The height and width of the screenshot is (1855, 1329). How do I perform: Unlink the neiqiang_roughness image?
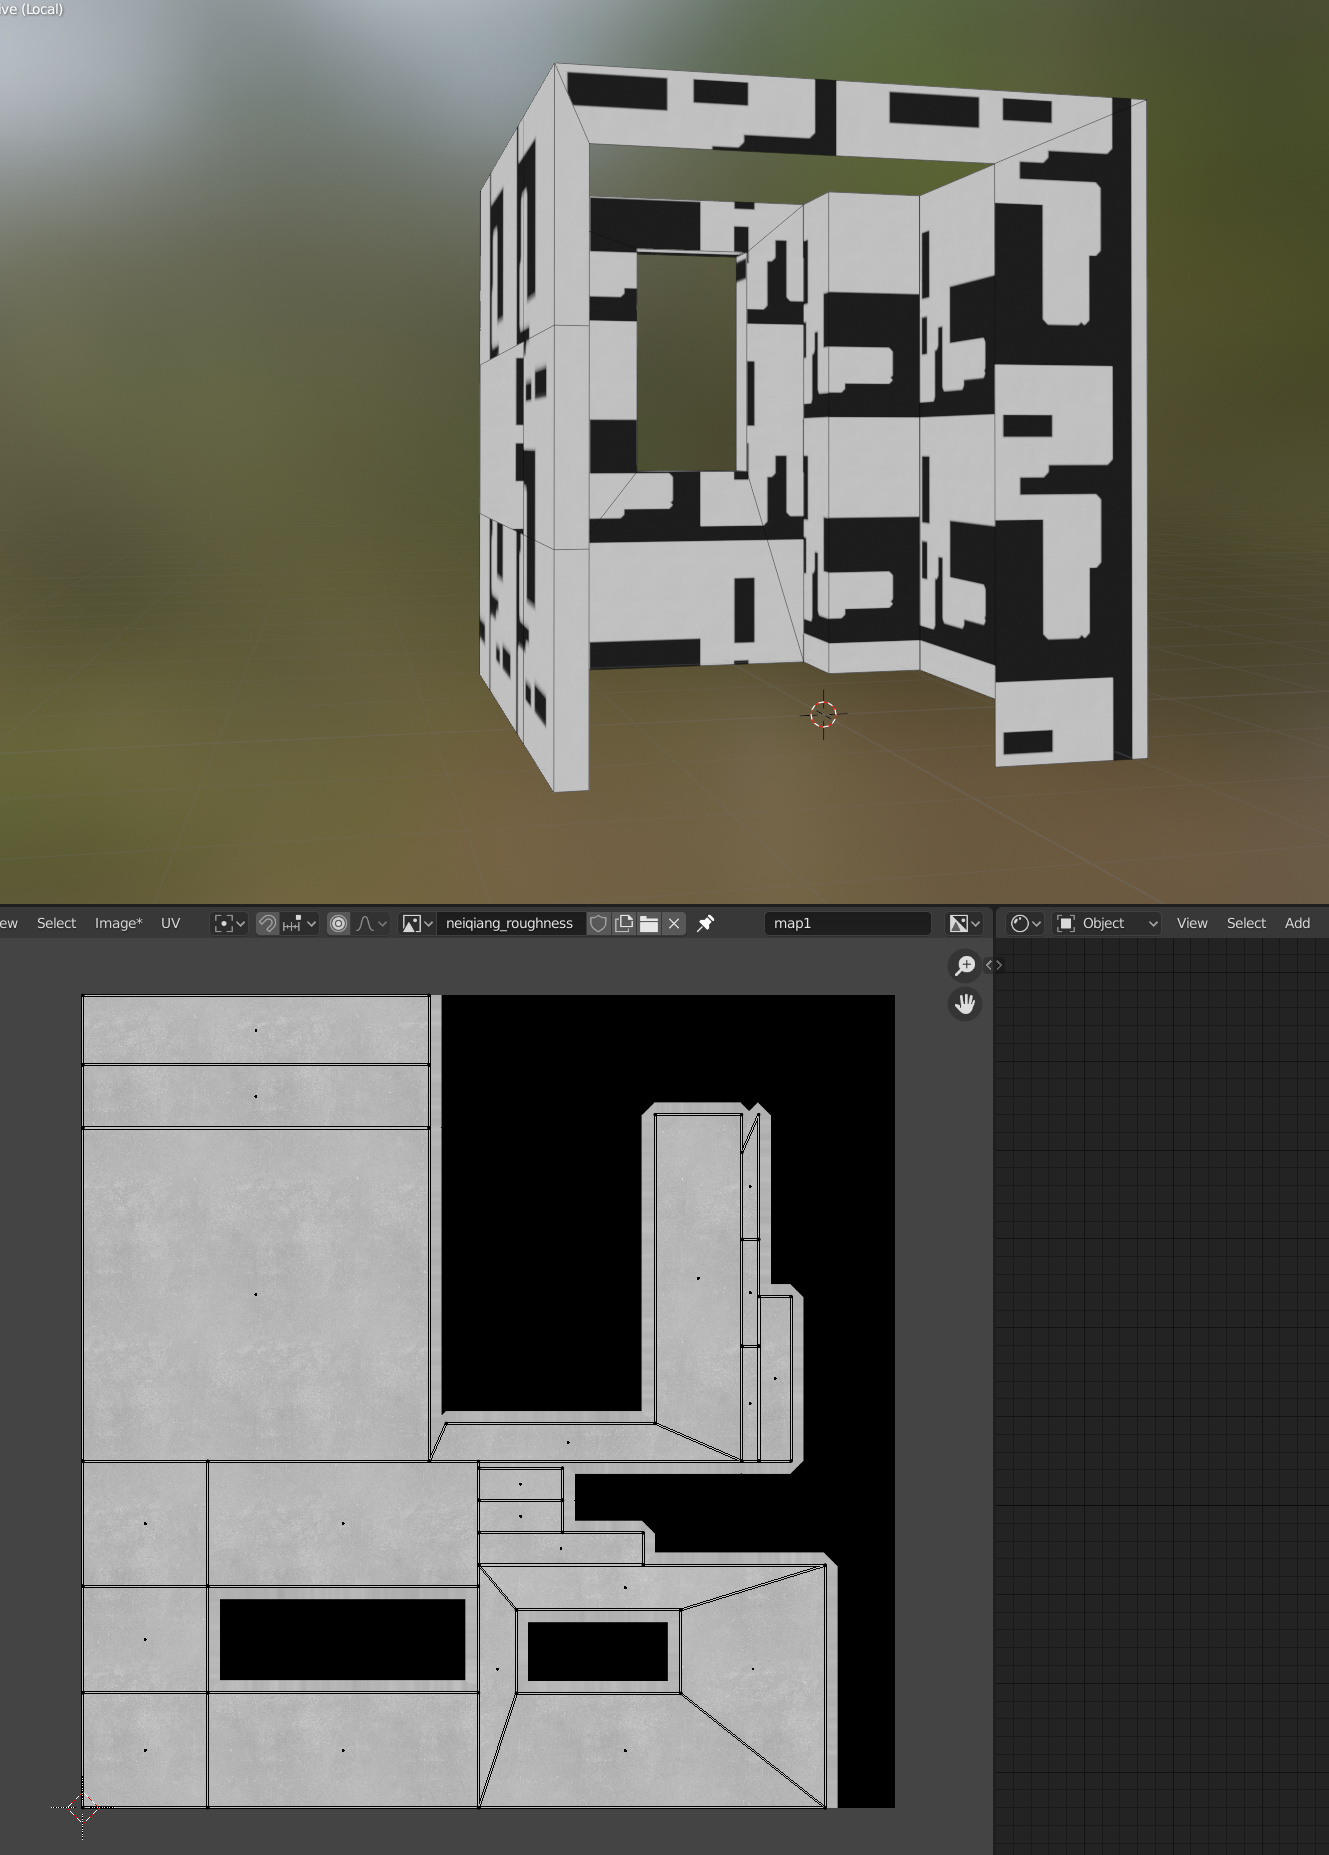(674, 923)
